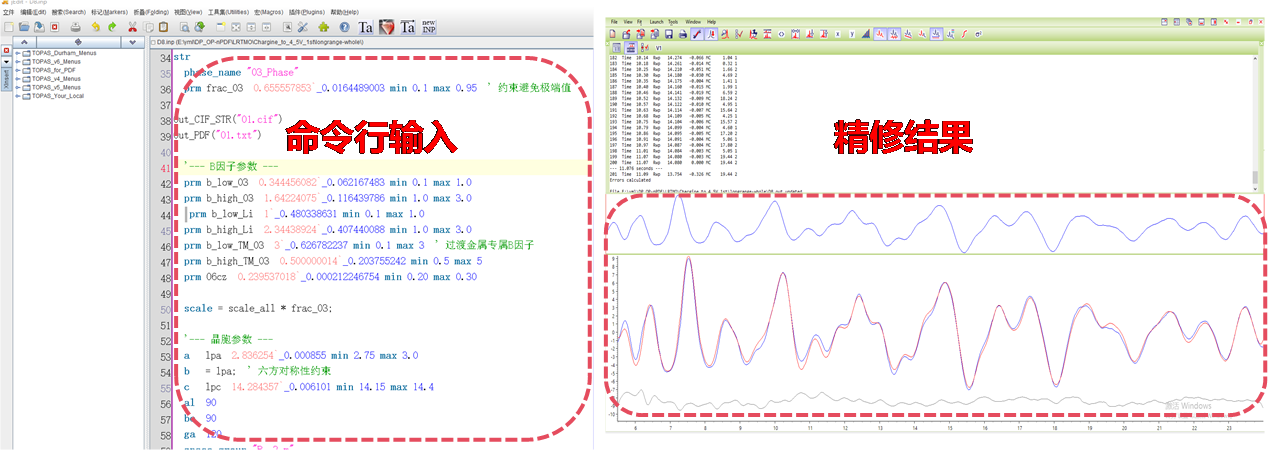Click the scissors Cut icon in jEdit toolbar

click(132, 28)
